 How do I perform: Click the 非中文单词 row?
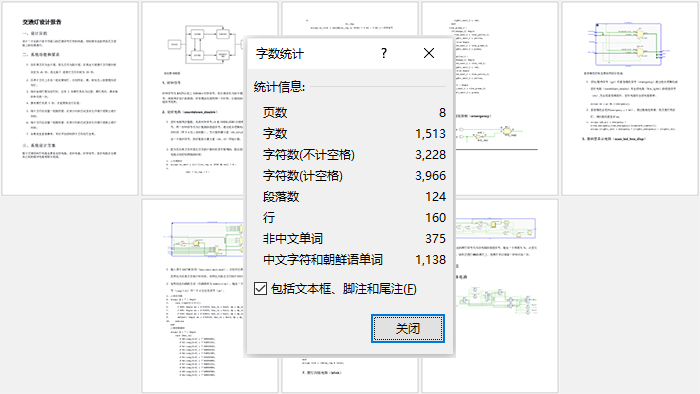click(x=354, y=238)
